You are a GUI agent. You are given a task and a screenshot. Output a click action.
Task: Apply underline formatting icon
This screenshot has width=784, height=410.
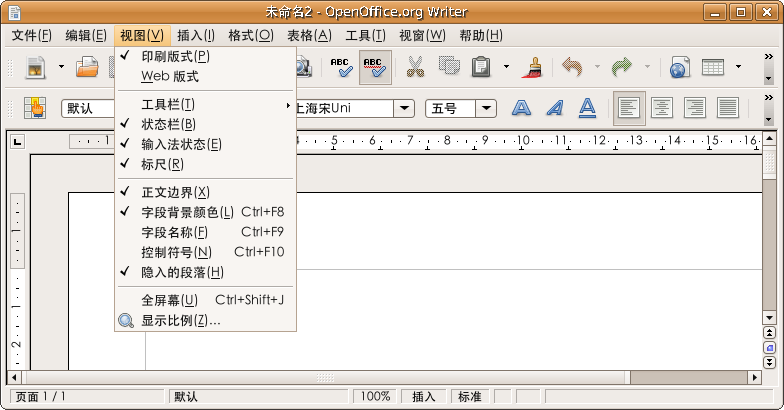point(588,108)
